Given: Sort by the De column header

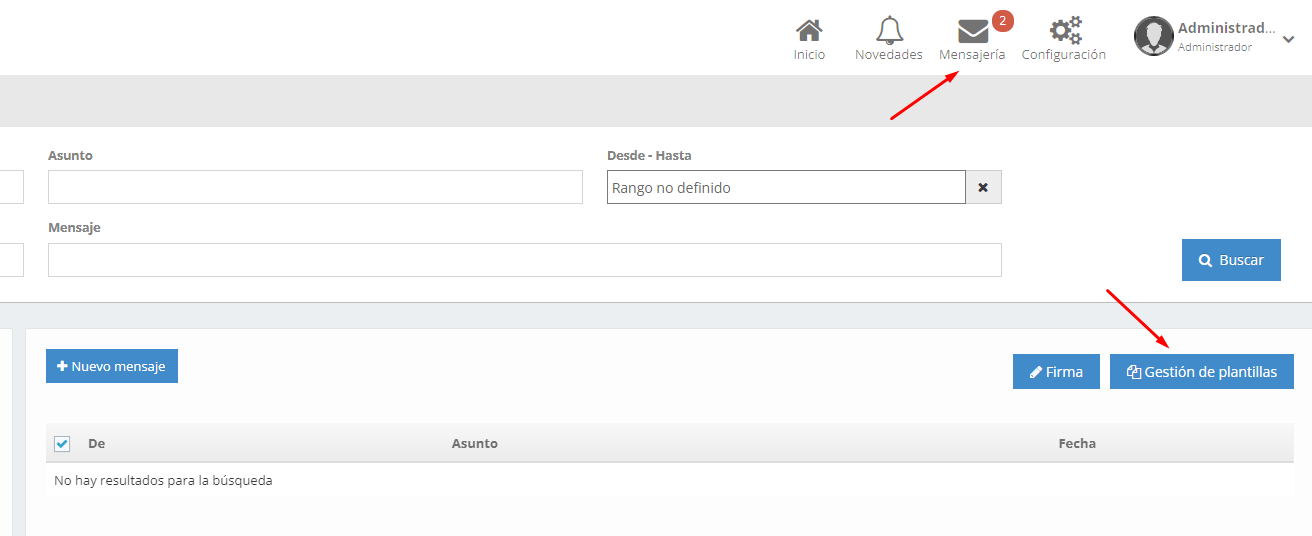Looking at the screenshot, I should (97, 443).
